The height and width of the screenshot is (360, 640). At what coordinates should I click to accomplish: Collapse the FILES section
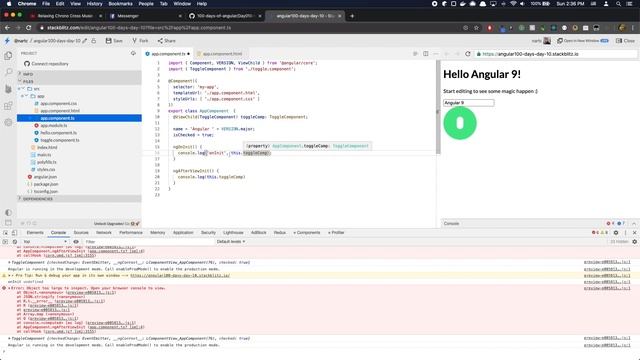pyautogui.click(x=79, y=81)
